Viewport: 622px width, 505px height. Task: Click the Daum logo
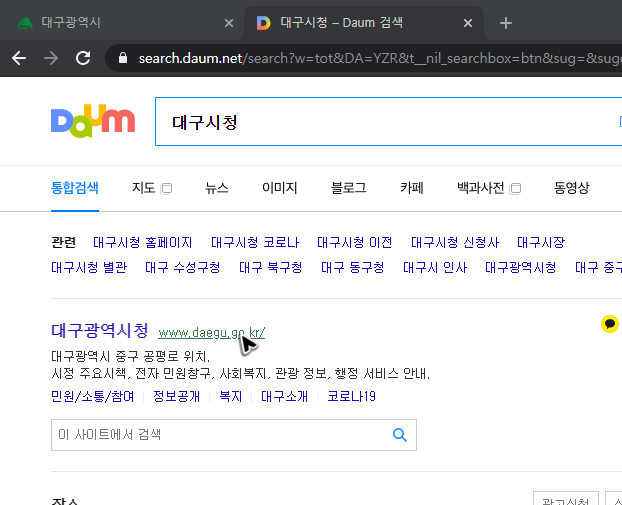93,121
